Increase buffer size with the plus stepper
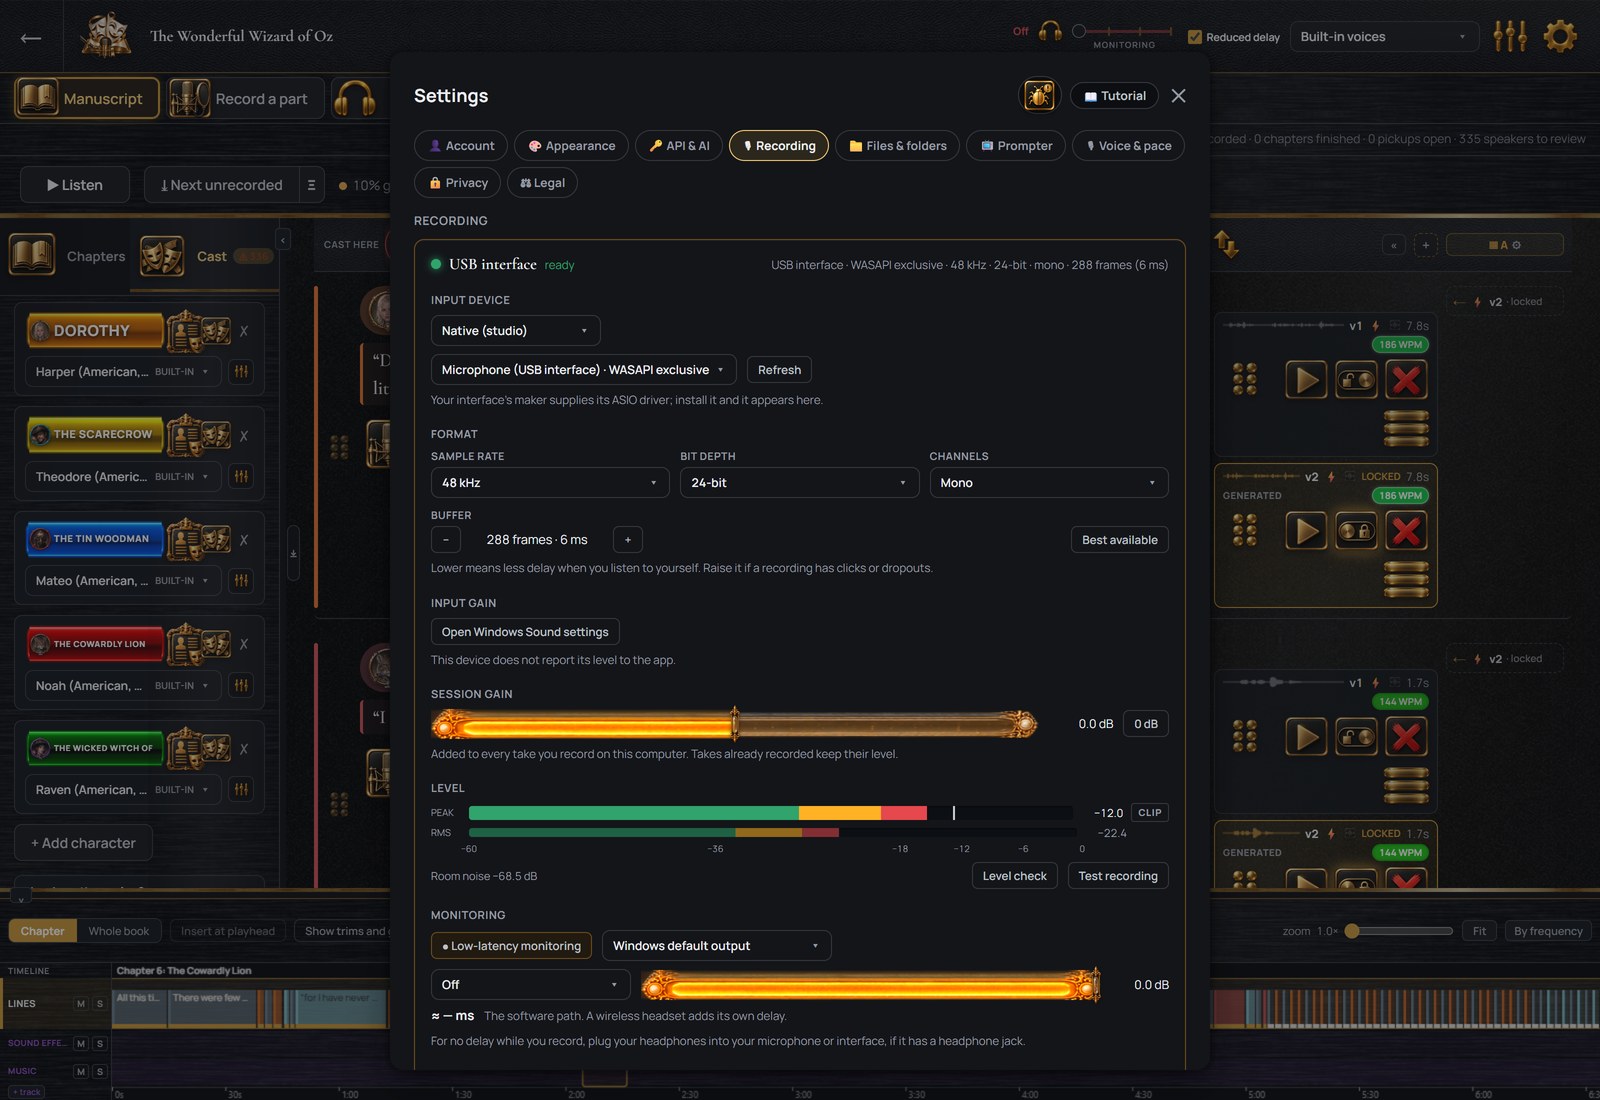Screen dimensions: 1600x1100 point(628,540)
